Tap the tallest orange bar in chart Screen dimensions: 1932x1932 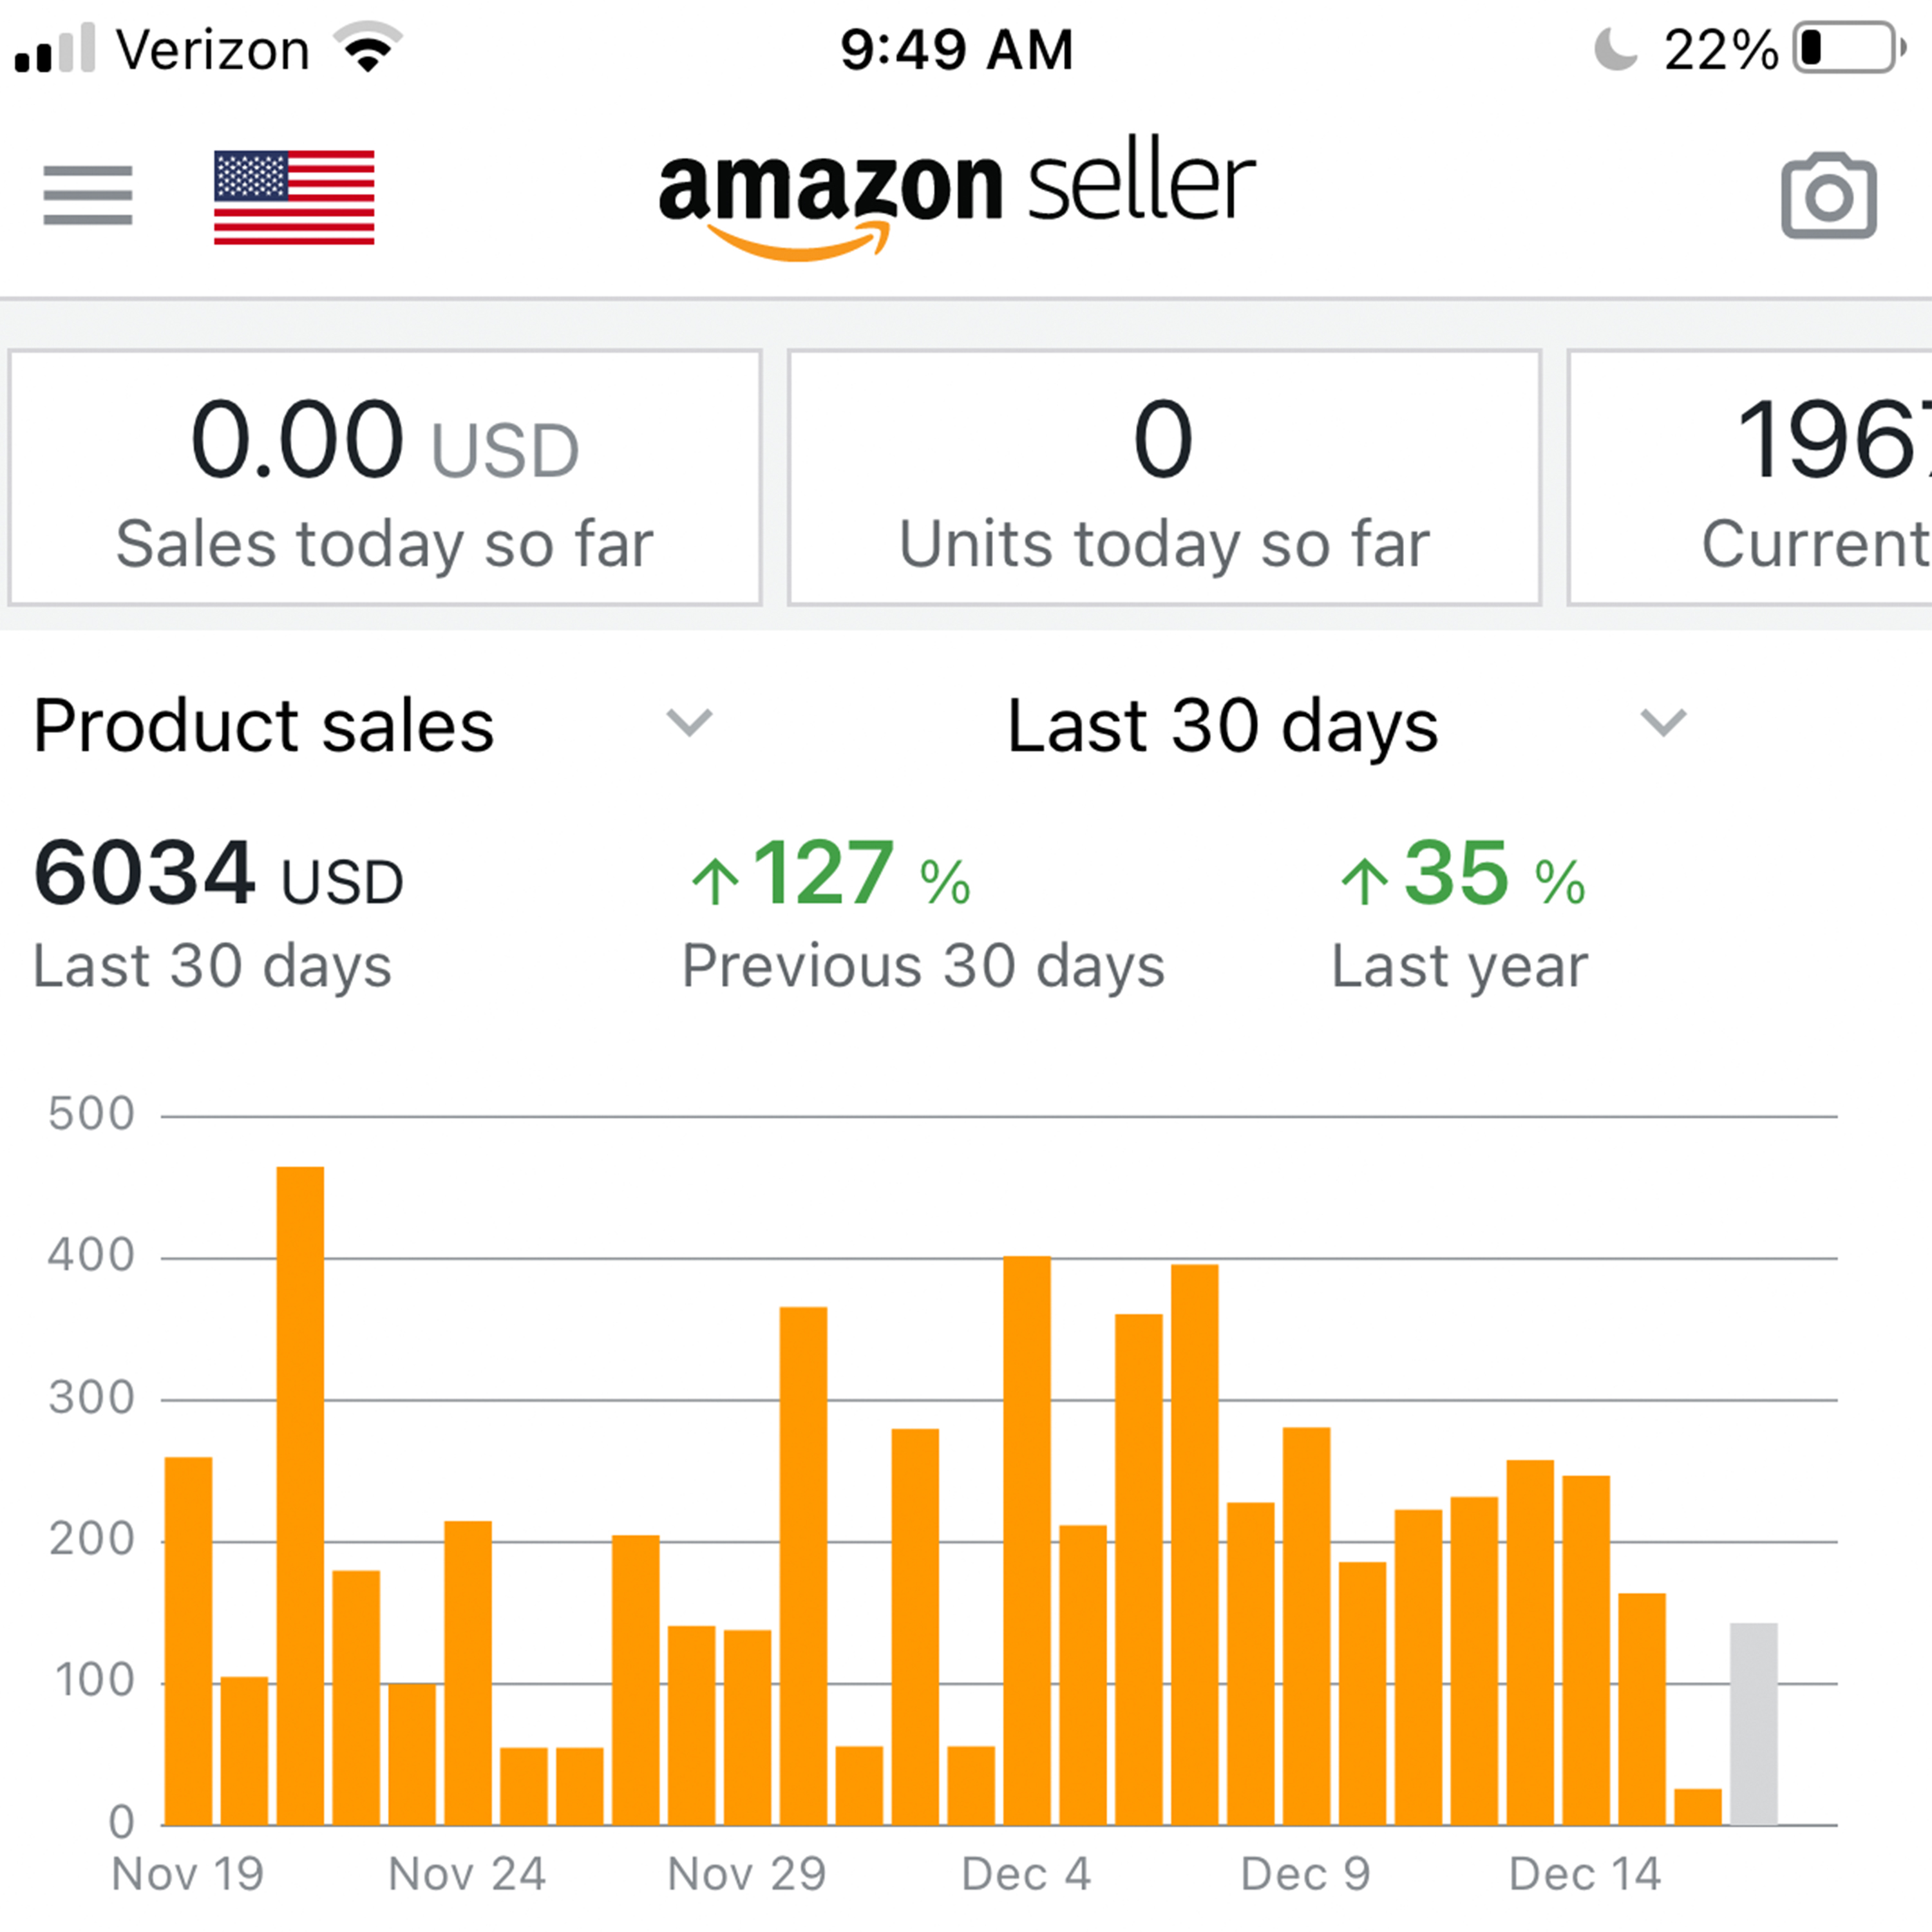300,1495
